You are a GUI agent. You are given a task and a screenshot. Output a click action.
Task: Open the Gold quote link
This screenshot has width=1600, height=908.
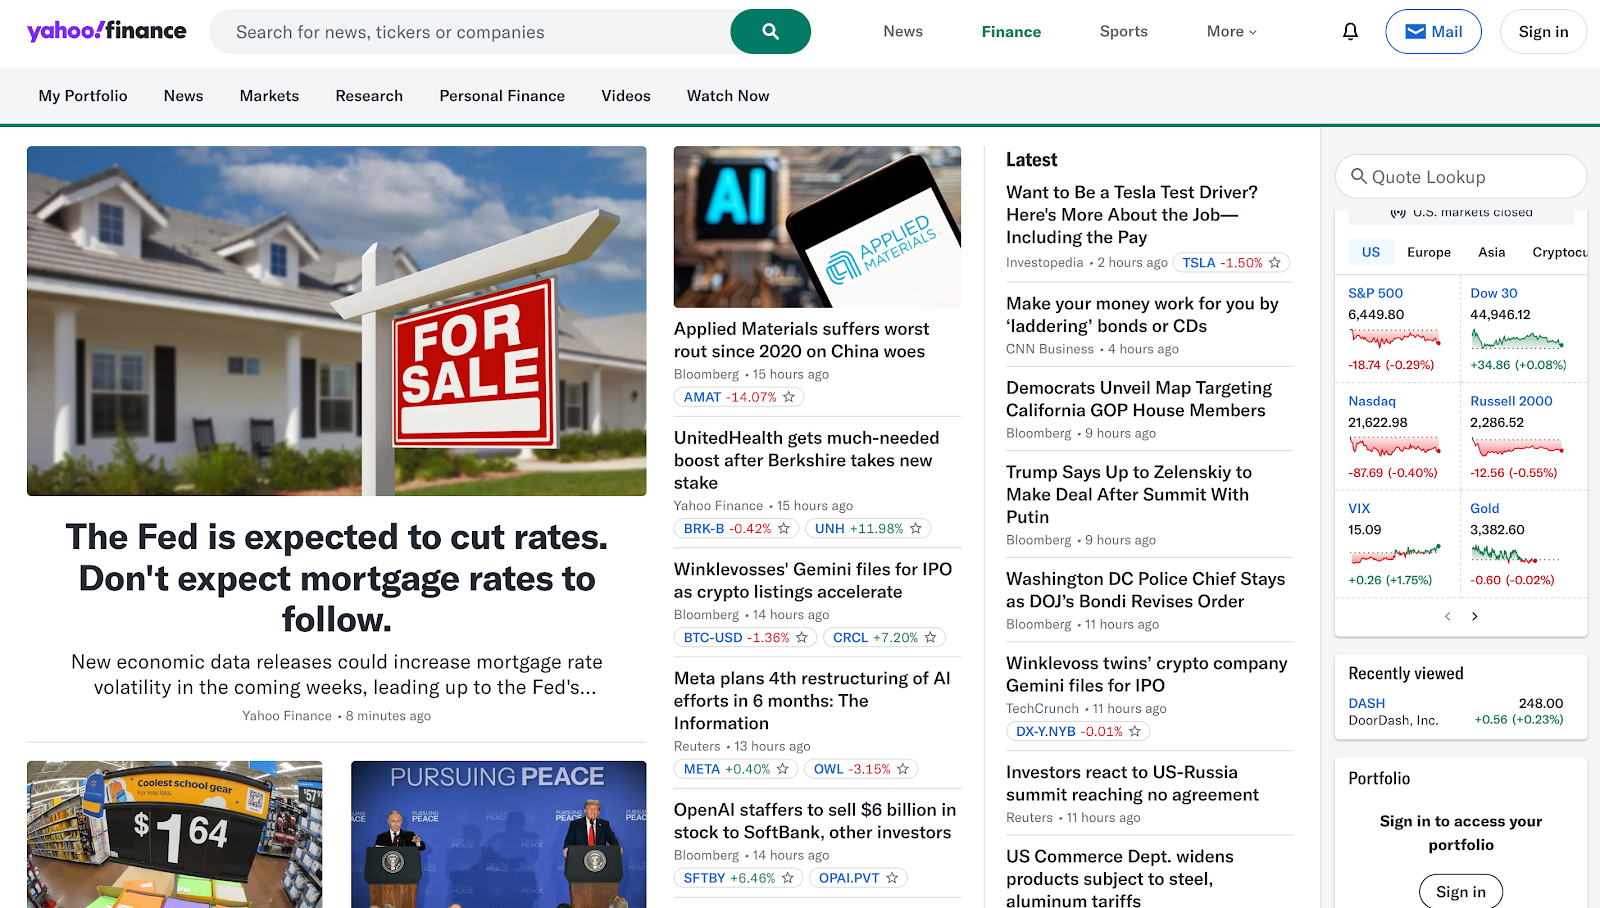tap(1485, 508)
